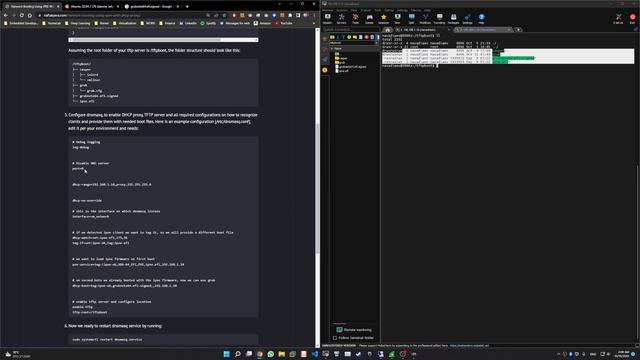Screen dimensions: 640x360
Task: Switch to the grubnetx64.efi.signed Google tab
Action: [x=152, y=7]
